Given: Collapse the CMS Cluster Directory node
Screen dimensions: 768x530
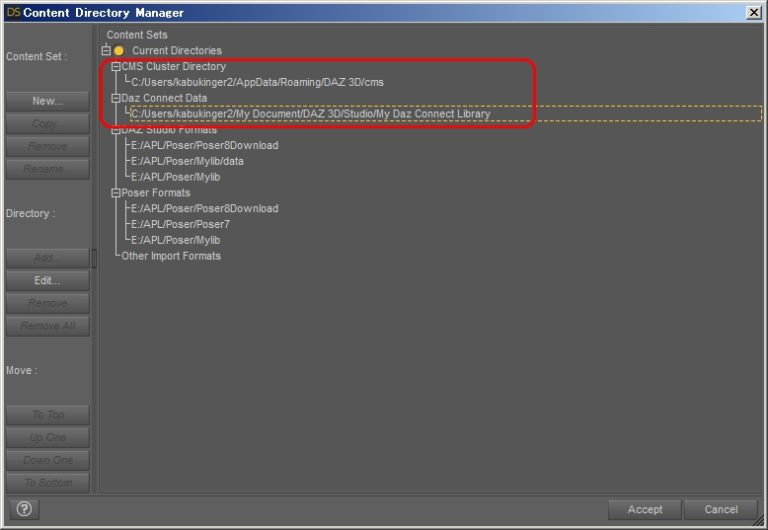Looking at the screenshot, I should (116, 67).
